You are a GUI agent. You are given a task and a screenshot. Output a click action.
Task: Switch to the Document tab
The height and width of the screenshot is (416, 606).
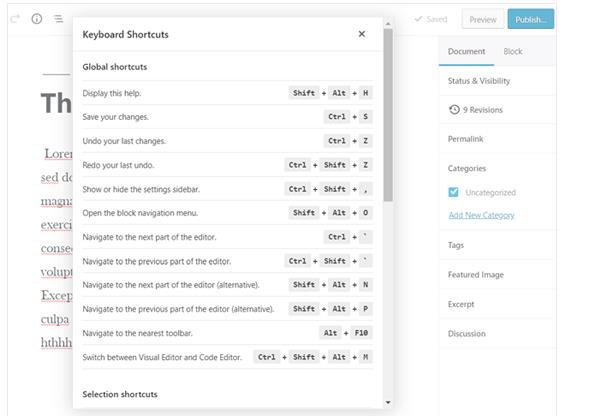click(466, 51)
